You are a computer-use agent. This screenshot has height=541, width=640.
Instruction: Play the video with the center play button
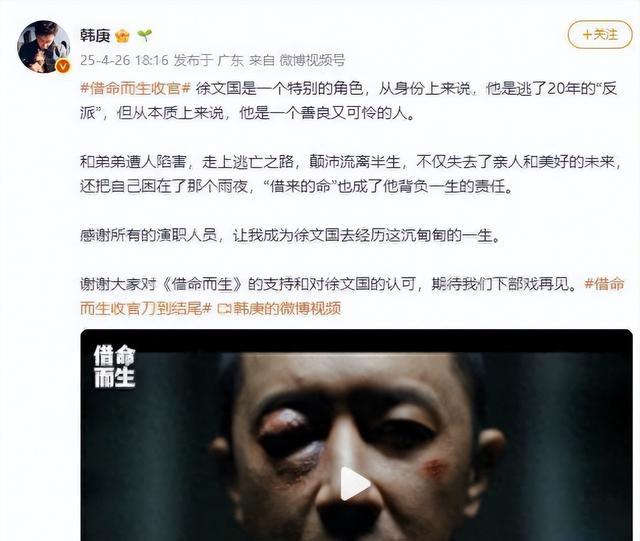pos(355,483)
